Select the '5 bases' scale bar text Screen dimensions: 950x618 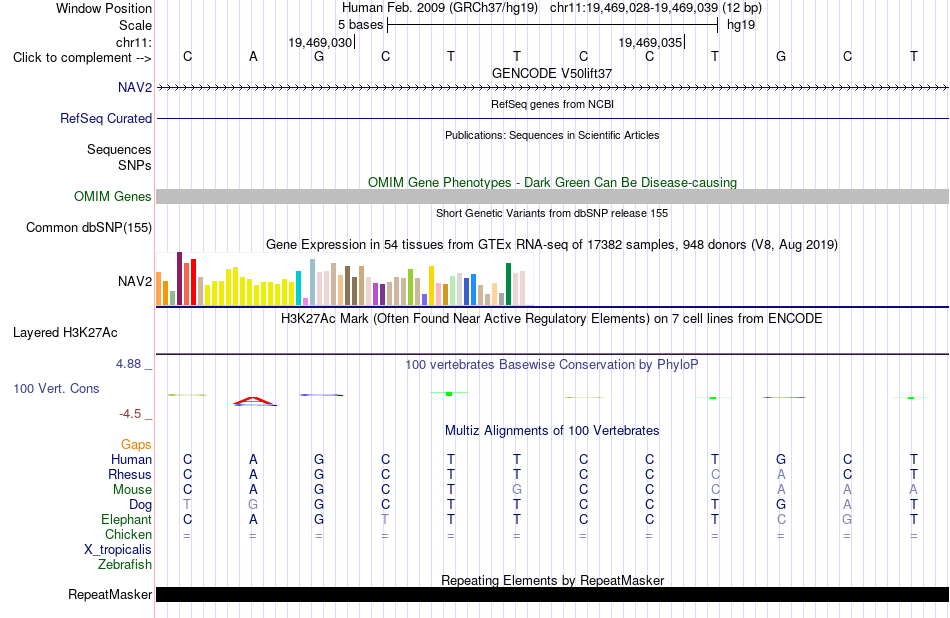[360, 25]
